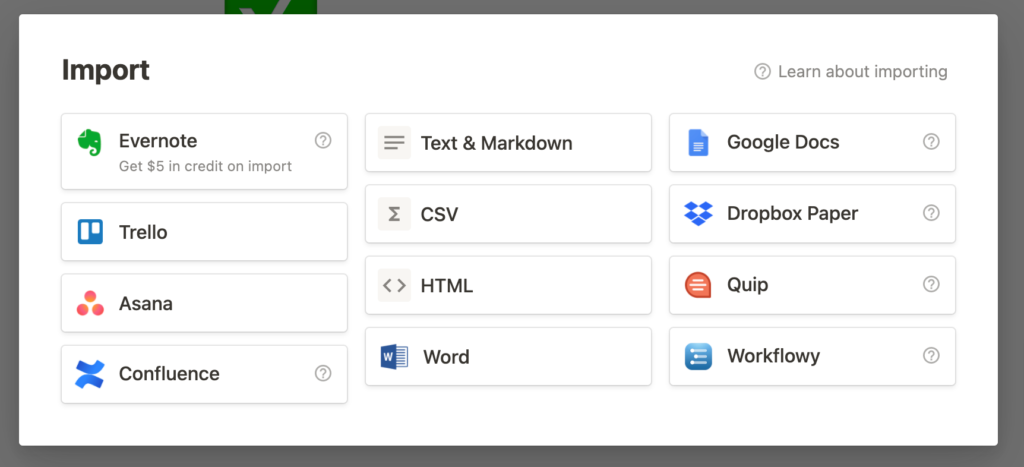The height and width of the screenshot is (467, 1024).
Task: Click the Evernote credit subtitle text
Action: pyautogui.click(x=205, y=167)
